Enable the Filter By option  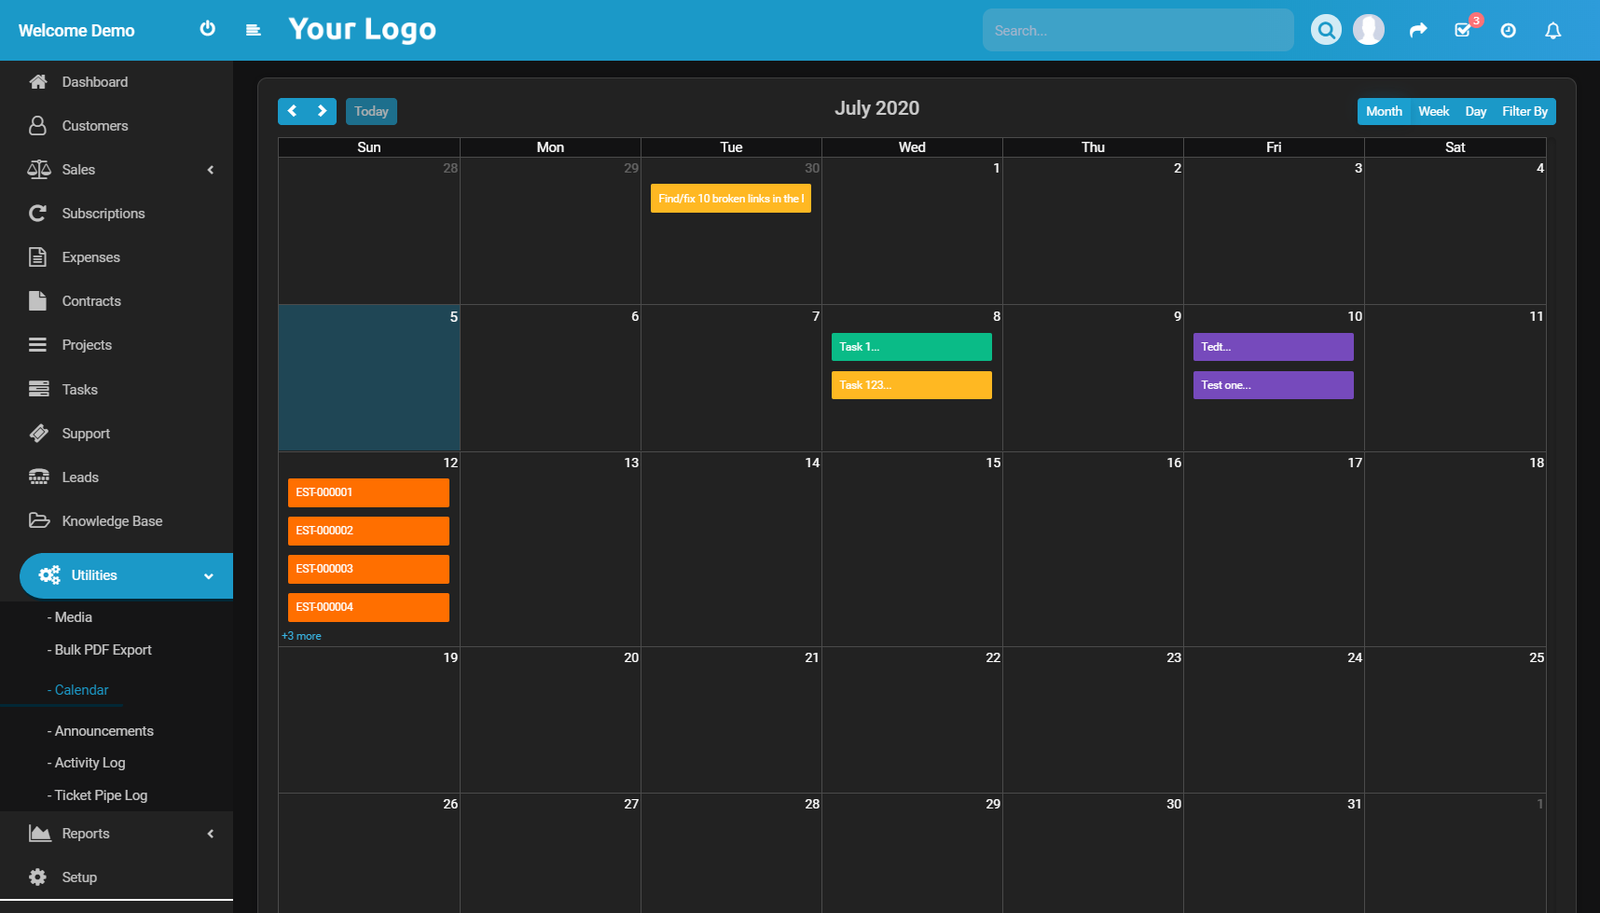click(x=1523, y=111)
